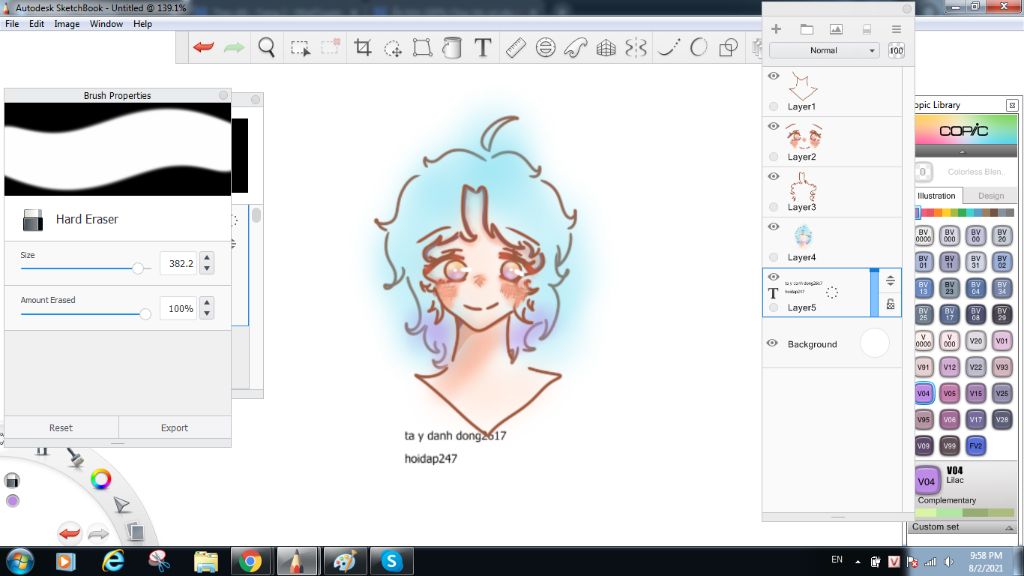Screen dimensions: 1024x576
Task: Choose the rectangular Select tool
Action: point(300,48)
